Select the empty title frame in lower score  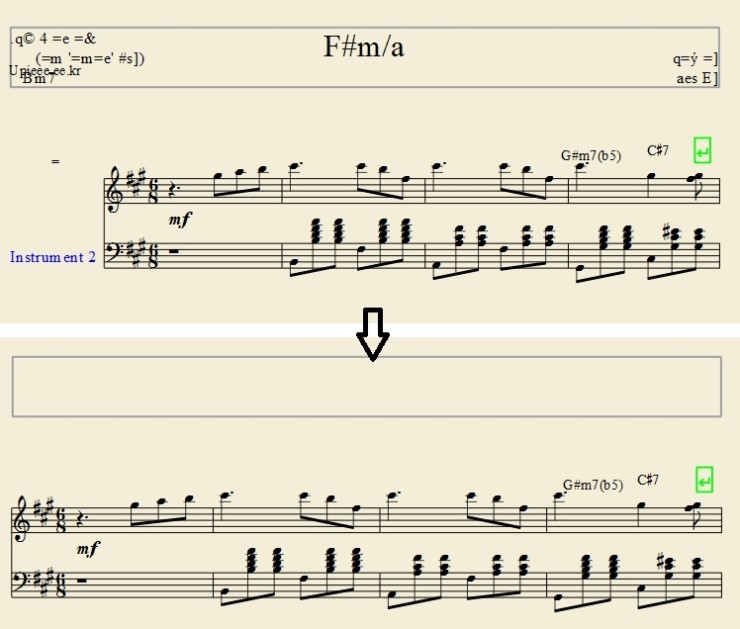[367, 386]
